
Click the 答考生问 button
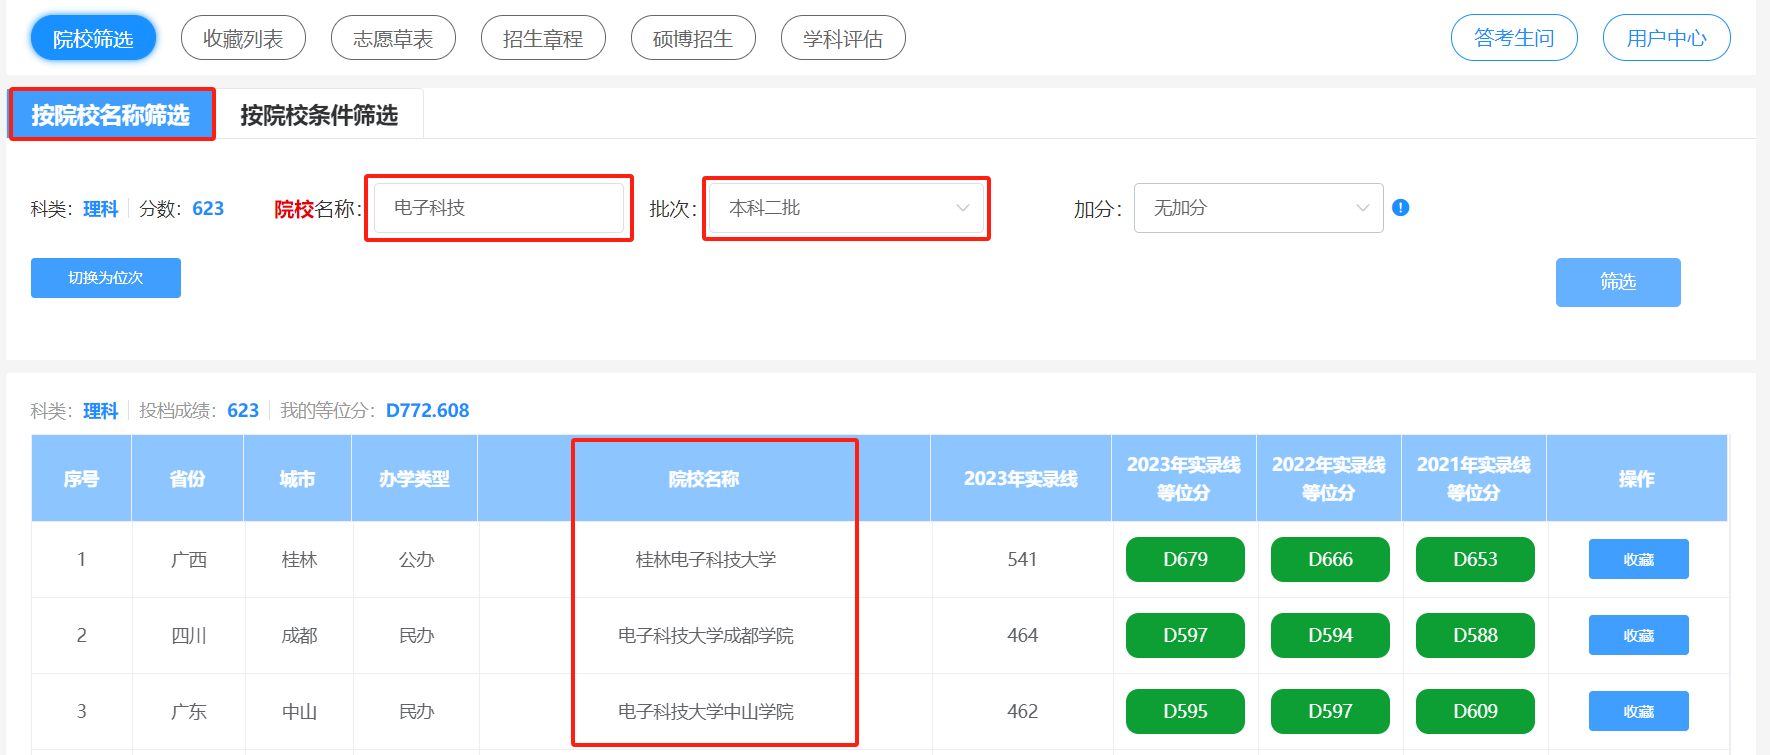click(x=1514, y=38)
